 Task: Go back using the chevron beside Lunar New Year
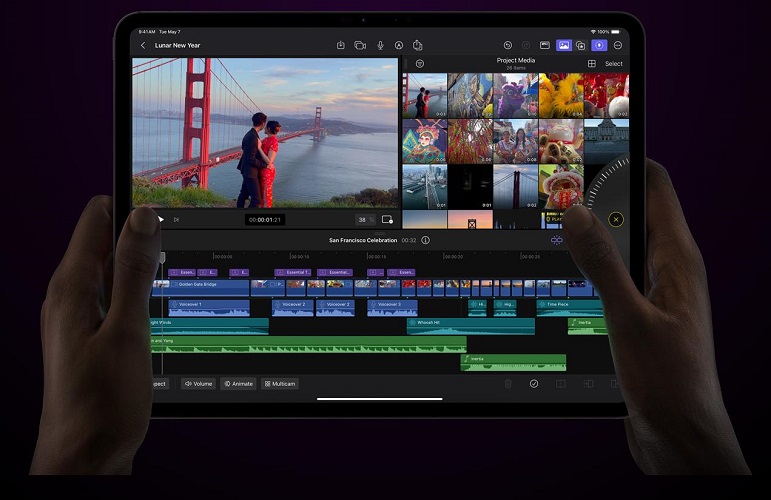click(143, 45)
